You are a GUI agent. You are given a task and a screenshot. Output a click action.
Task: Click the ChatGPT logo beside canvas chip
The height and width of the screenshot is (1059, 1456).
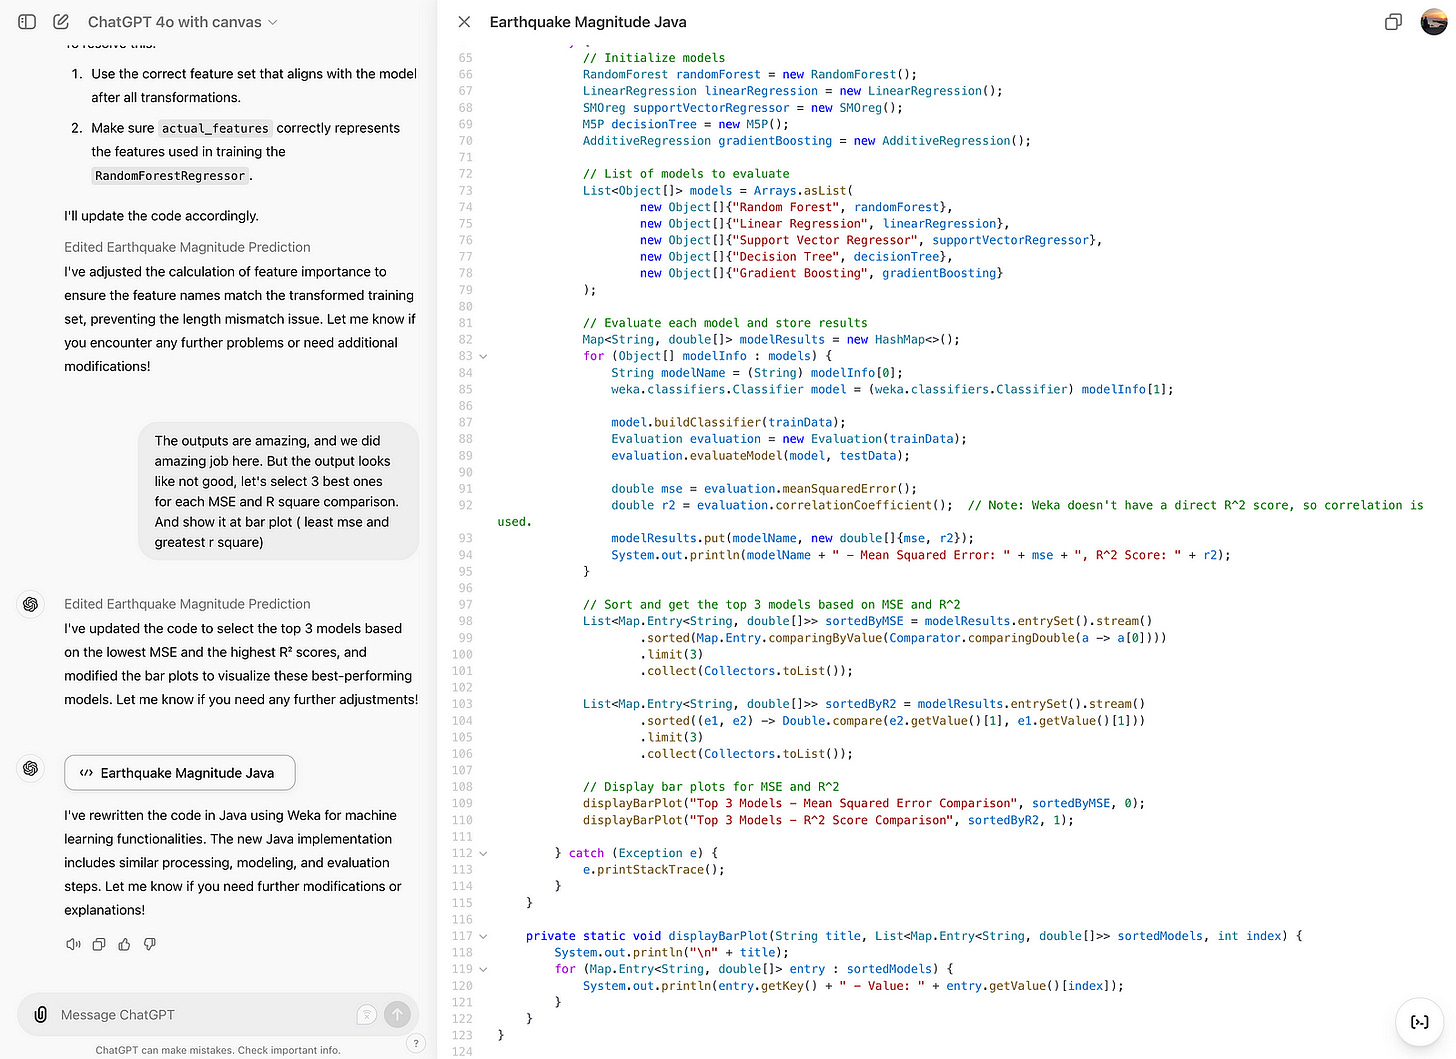pos(31,768)
